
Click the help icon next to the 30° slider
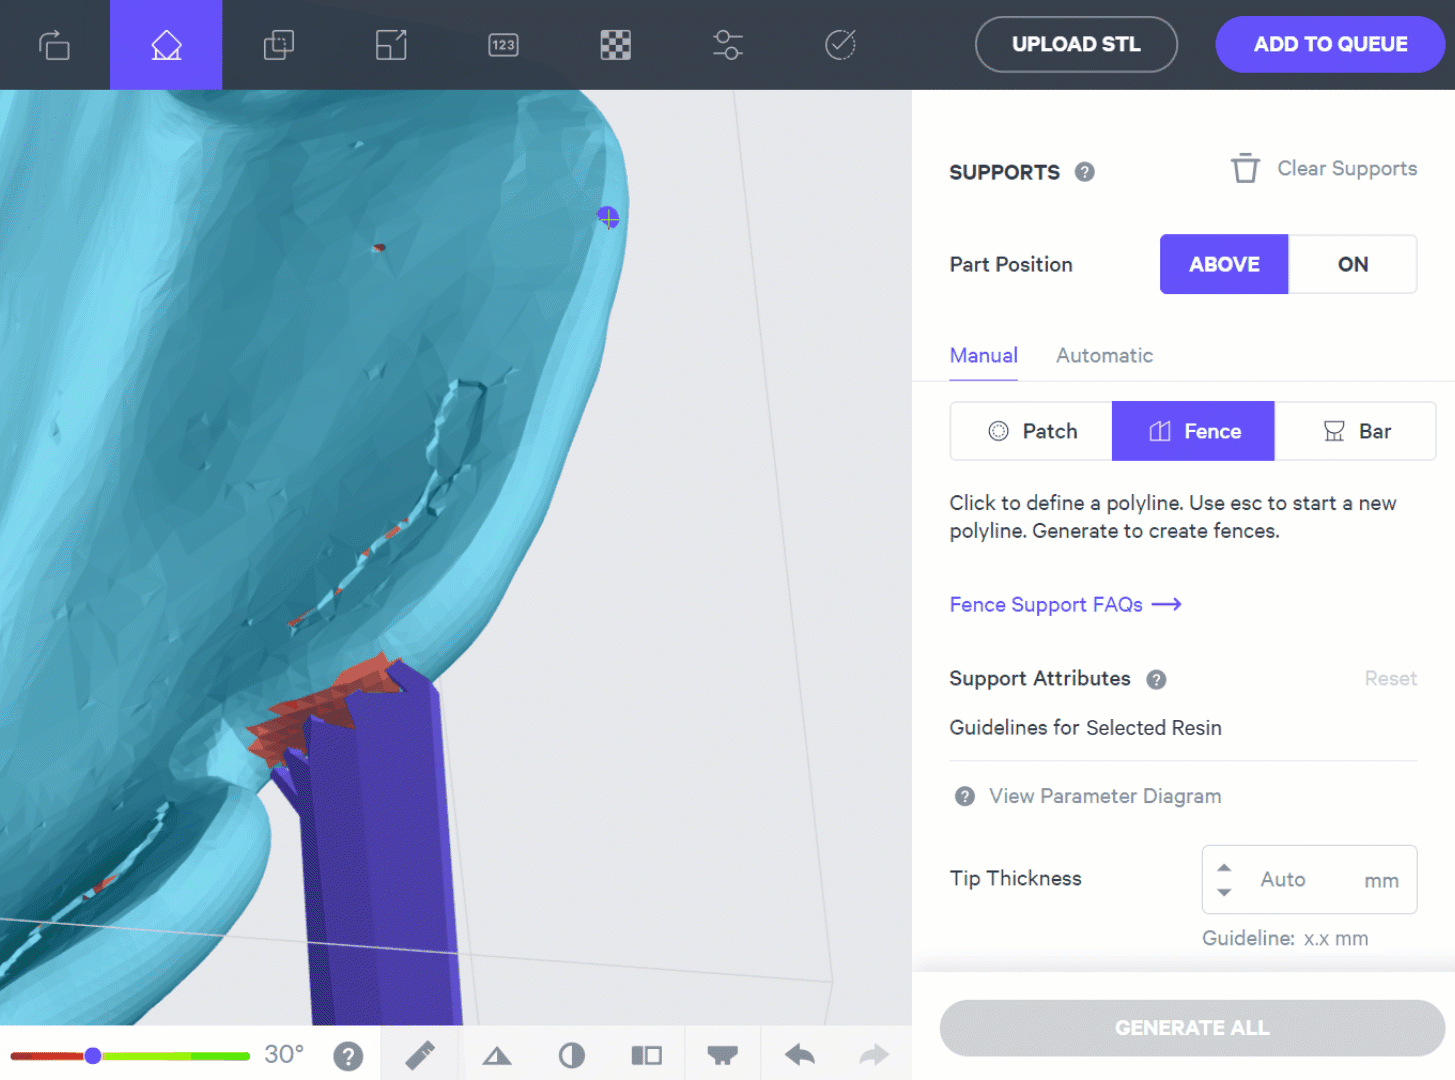(348, 1056)
